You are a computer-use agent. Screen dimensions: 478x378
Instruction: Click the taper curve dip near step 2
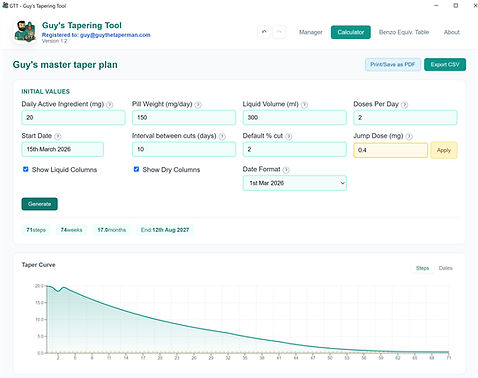click(58, 291)
